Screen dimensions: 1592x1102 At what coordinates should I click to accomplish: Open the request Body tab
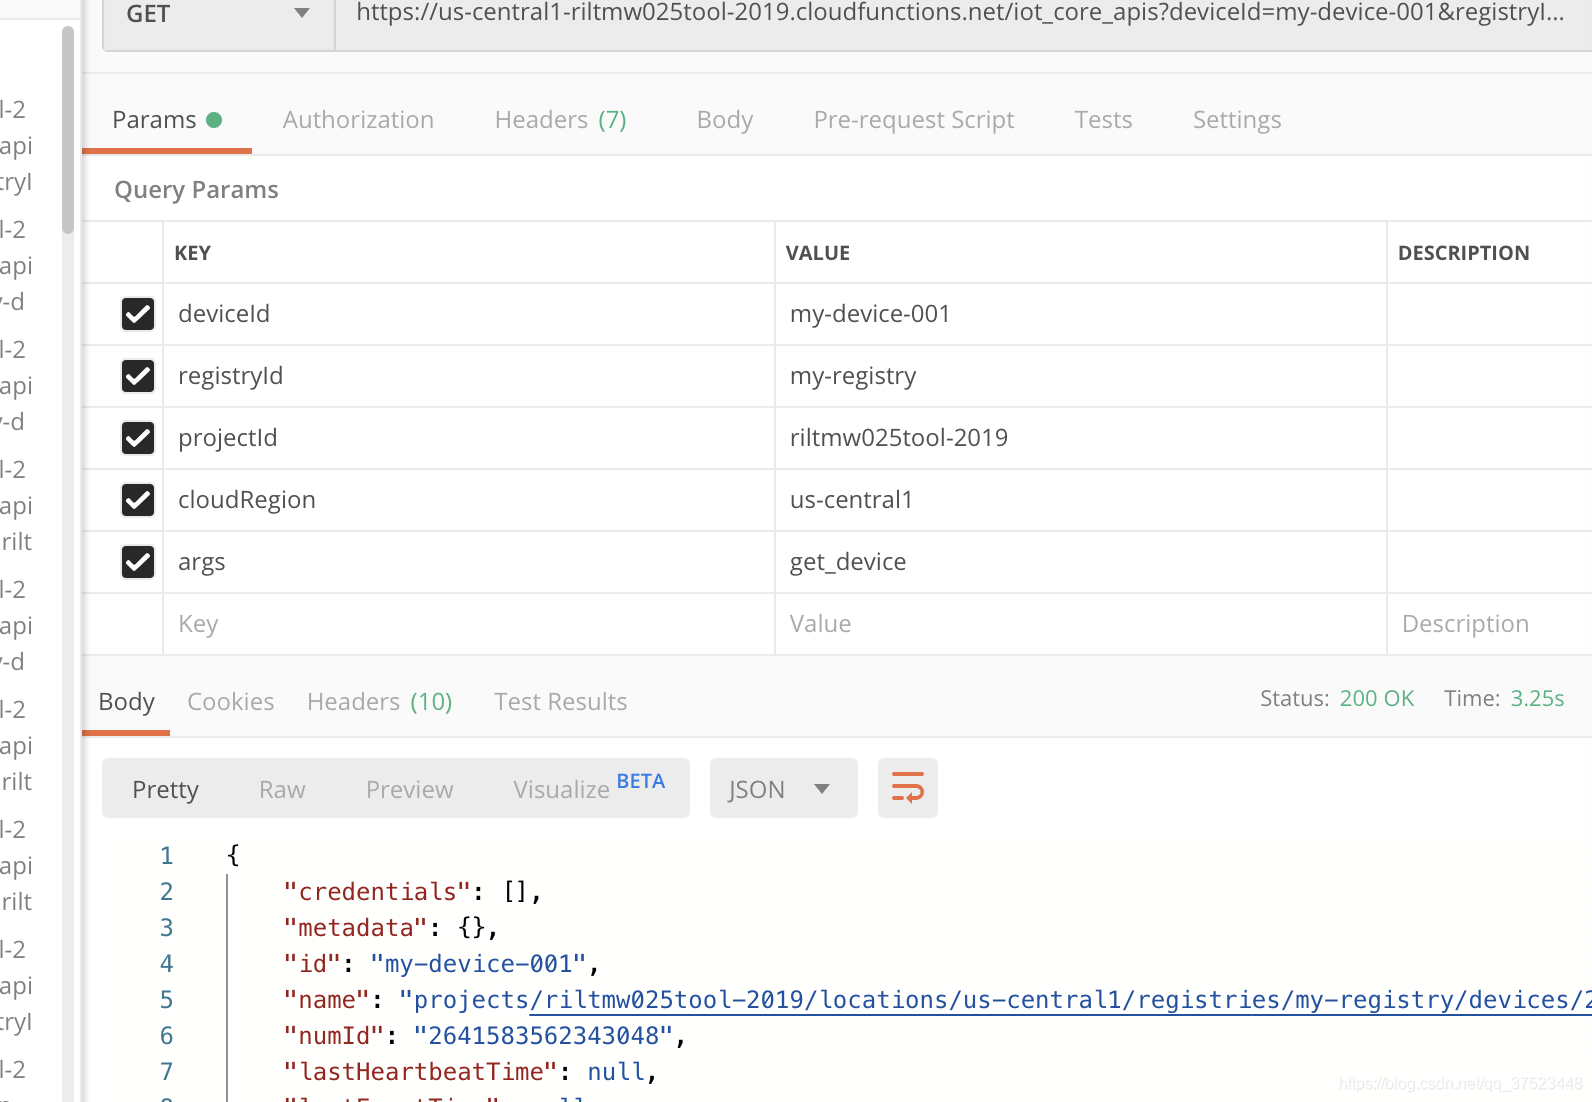pos(725,120)
